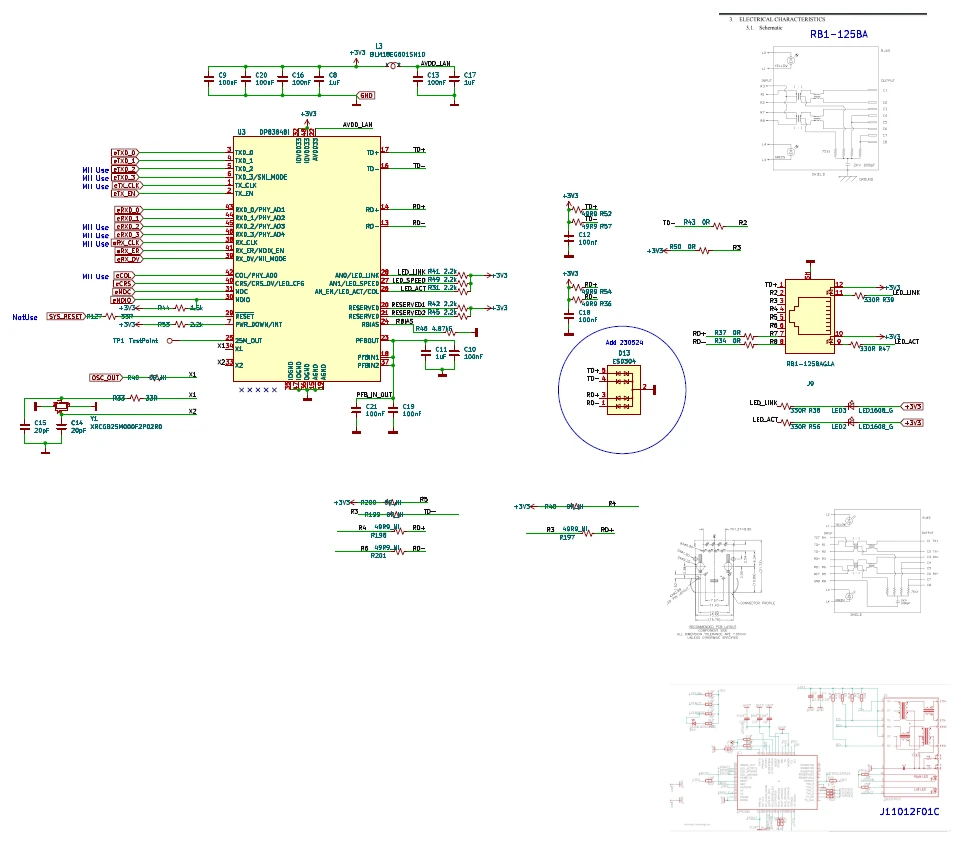The width and height of the screenshot is (973, 860).
Task: Select resistor R197 49R9_NI
Action: pyautogui.click(x=587, y=533)
